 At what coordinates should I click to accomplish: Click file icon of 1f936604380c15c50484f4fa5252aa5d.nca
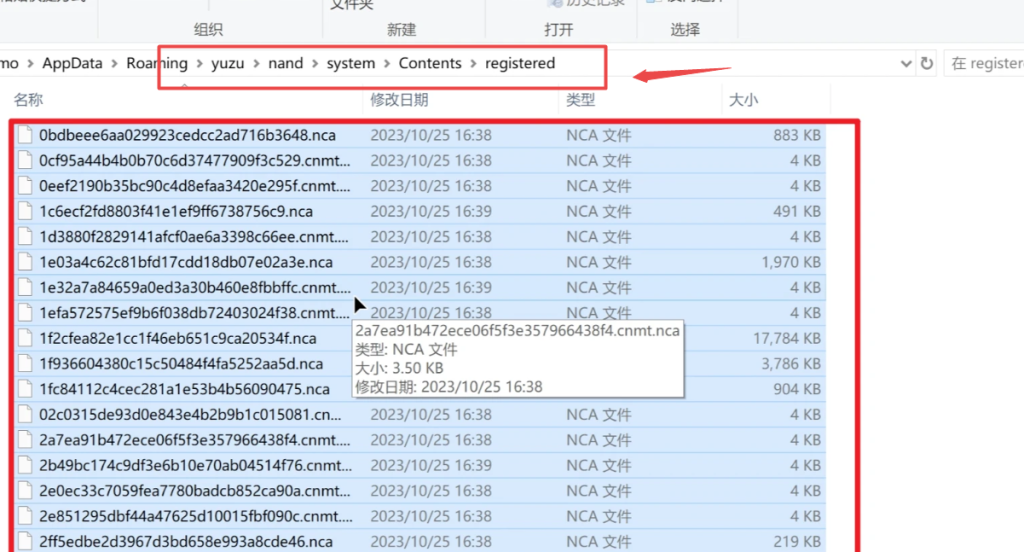(x=25, y=364)
